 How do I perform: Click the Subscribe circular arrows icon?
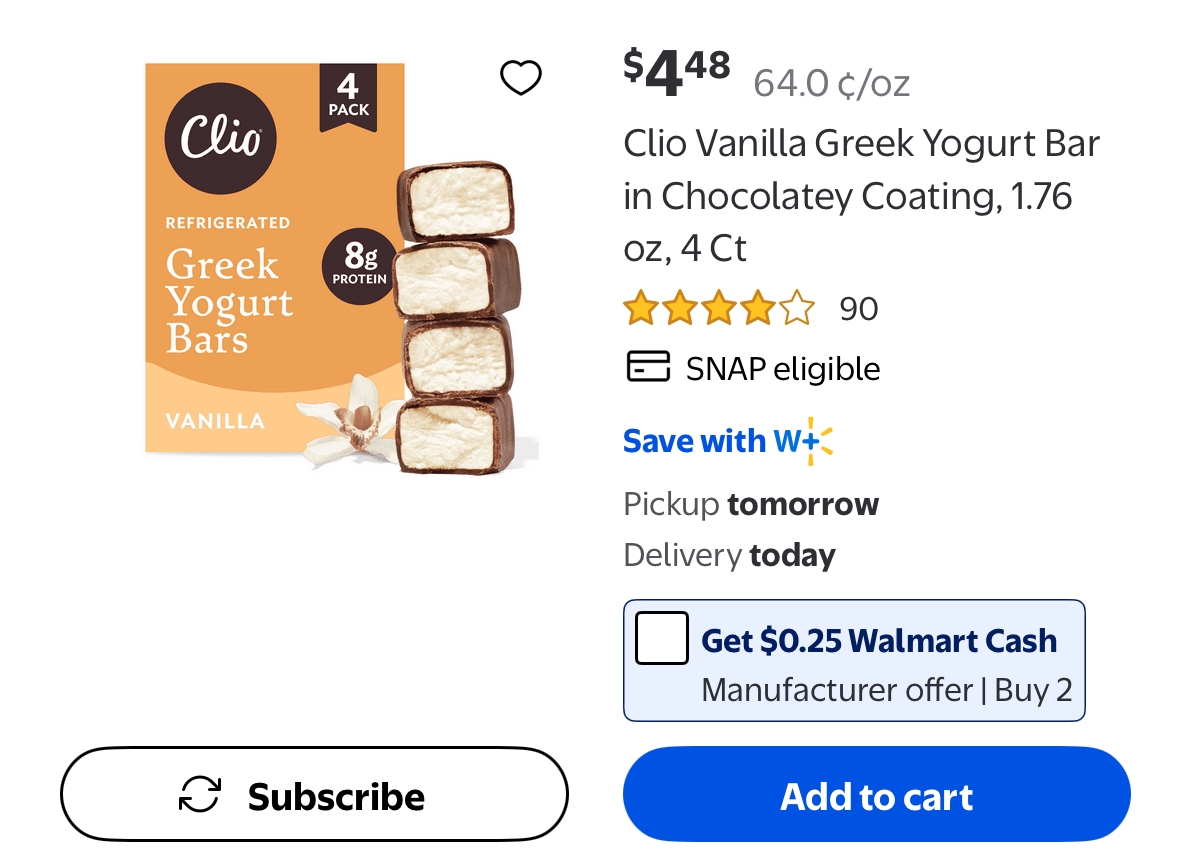click(200, 795)
